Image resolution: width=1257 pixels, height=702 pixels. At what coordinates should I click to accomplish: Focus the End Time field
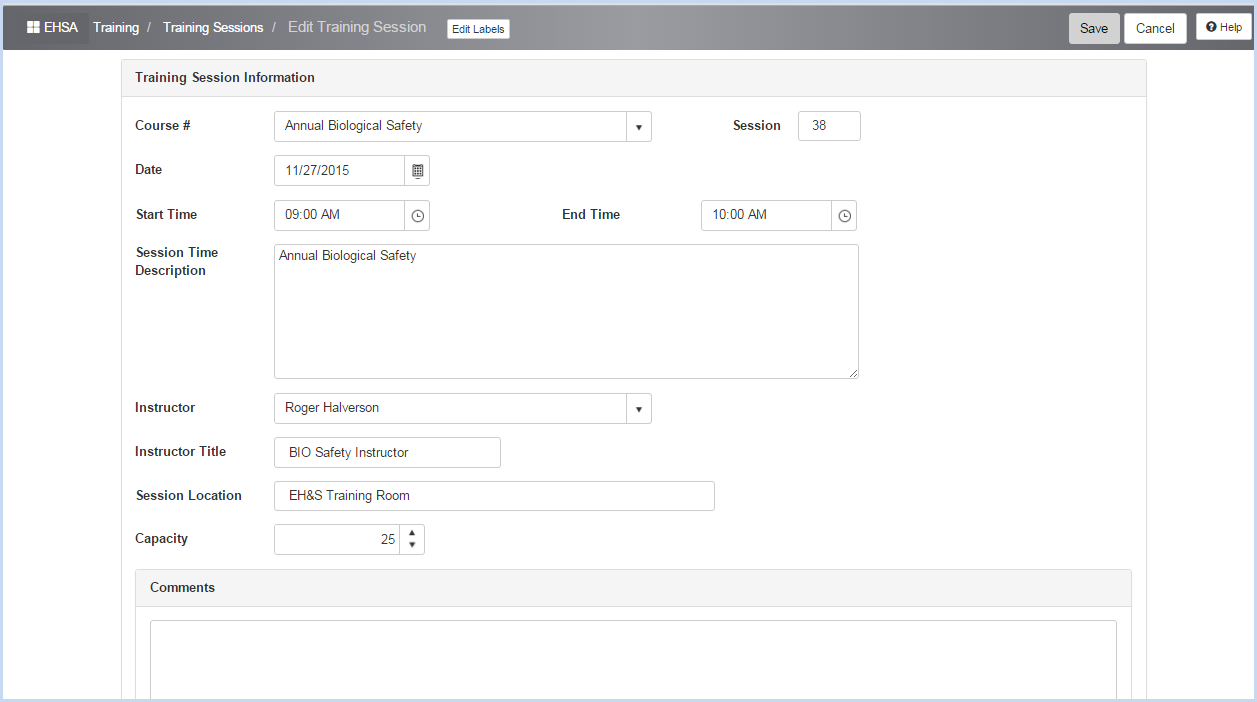click(767, 216)
